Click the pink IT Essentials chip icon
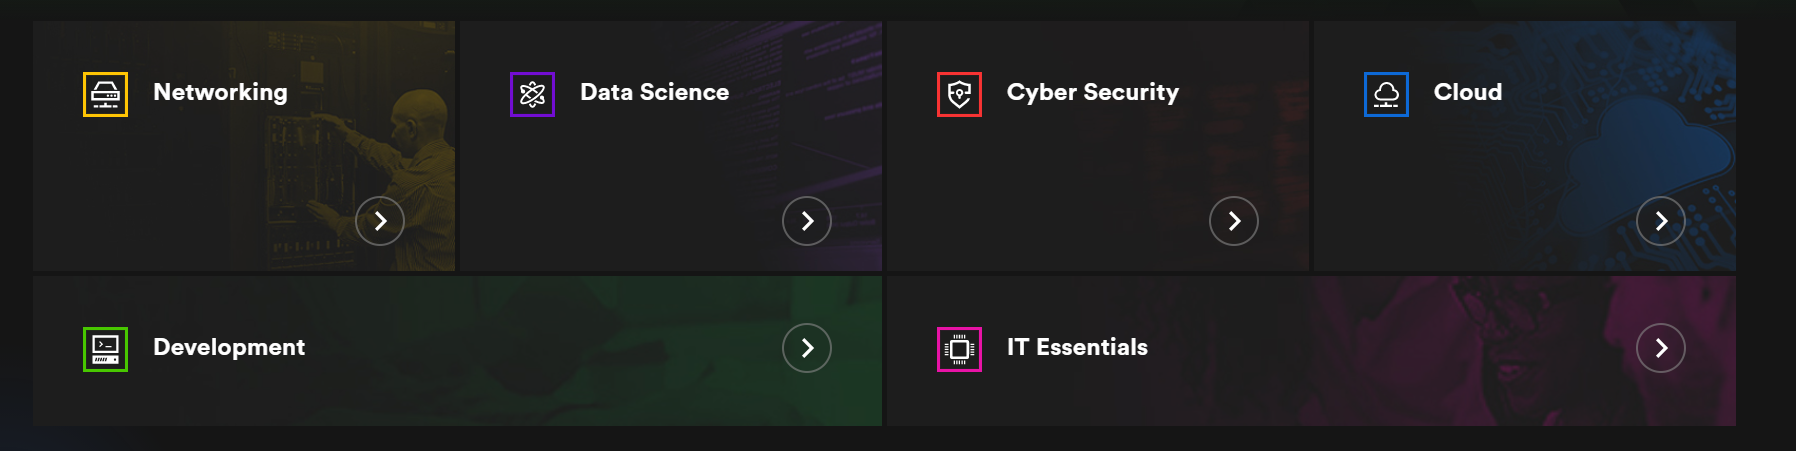This screenshot has width=1796, height=451. [x=959, y=349]
